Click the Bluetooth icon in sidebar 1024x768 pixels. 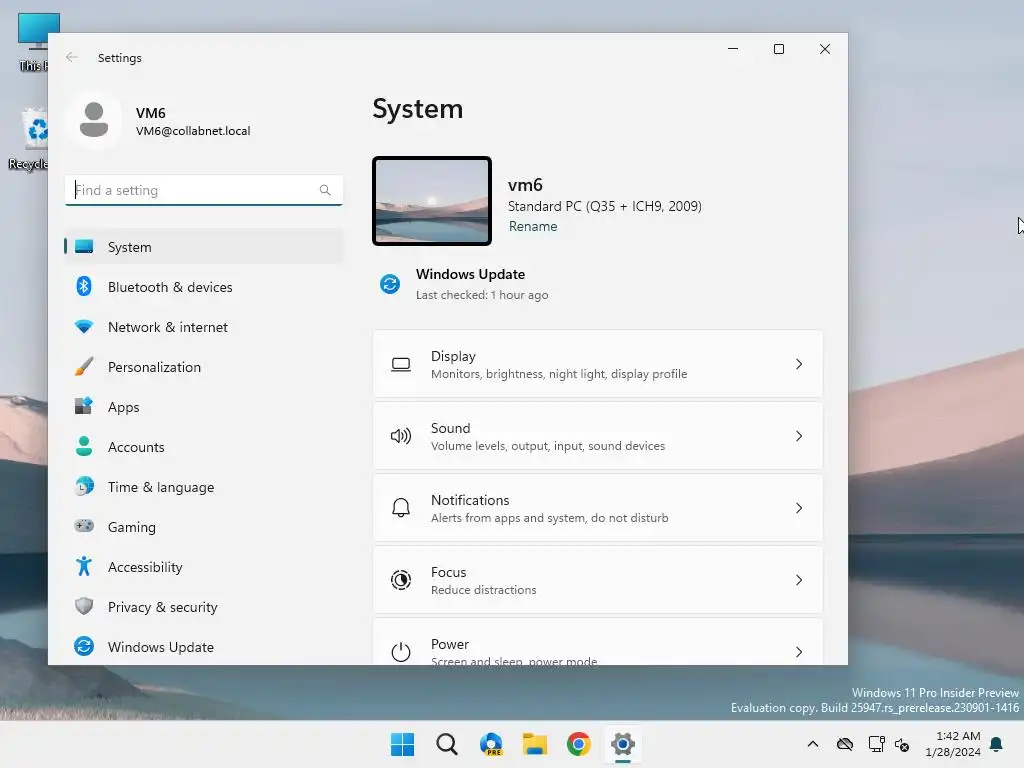click(x=84, y=287)
